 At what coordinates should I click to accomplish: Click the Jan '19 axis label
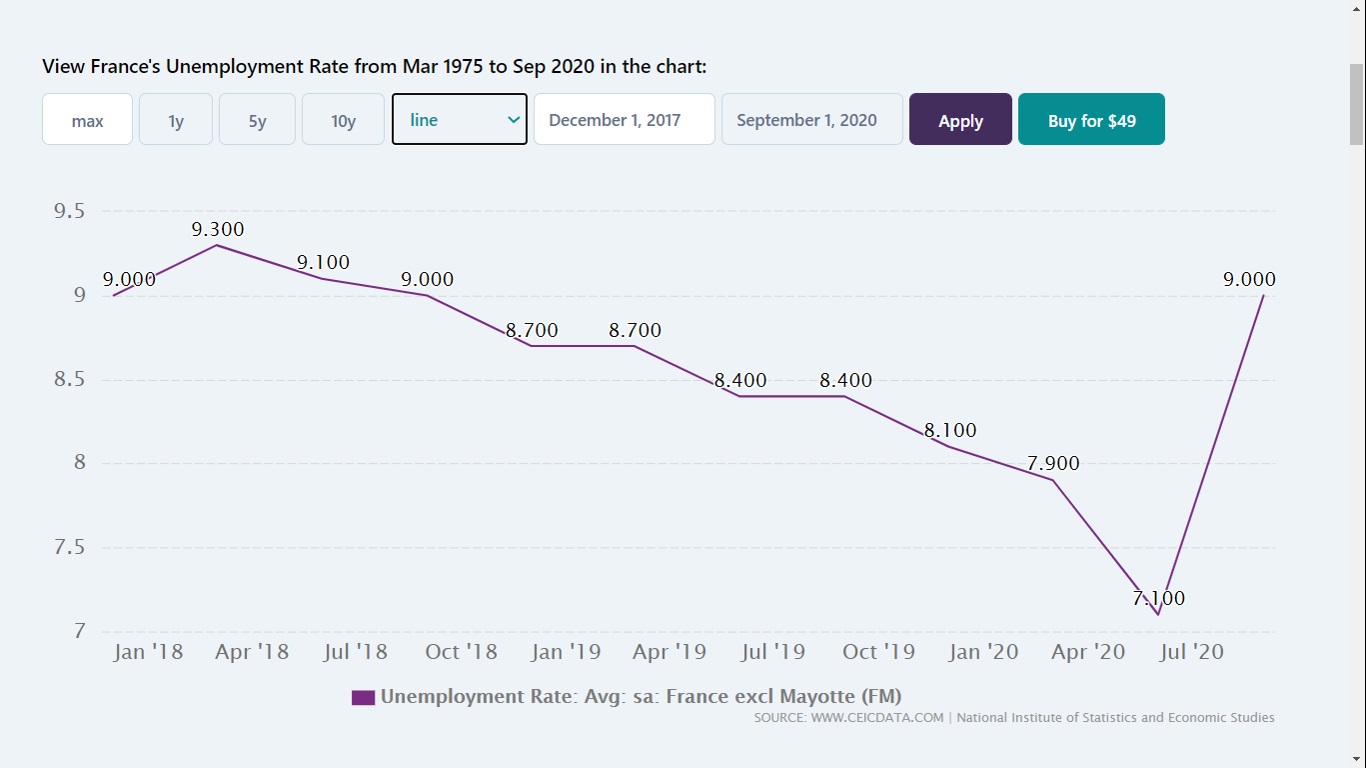point(566,652)
